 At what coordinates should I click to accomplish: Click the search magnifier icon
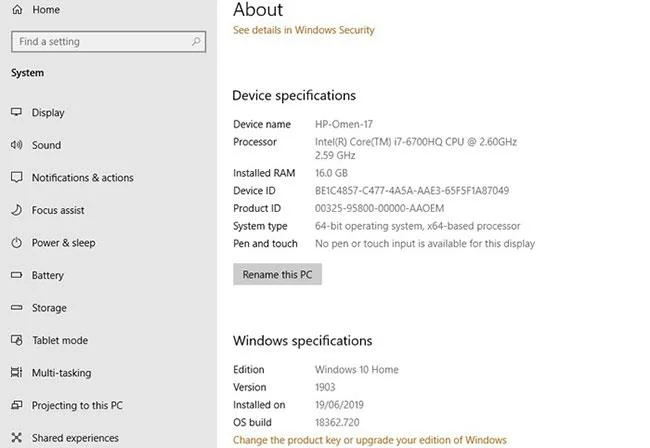(196, 41)
